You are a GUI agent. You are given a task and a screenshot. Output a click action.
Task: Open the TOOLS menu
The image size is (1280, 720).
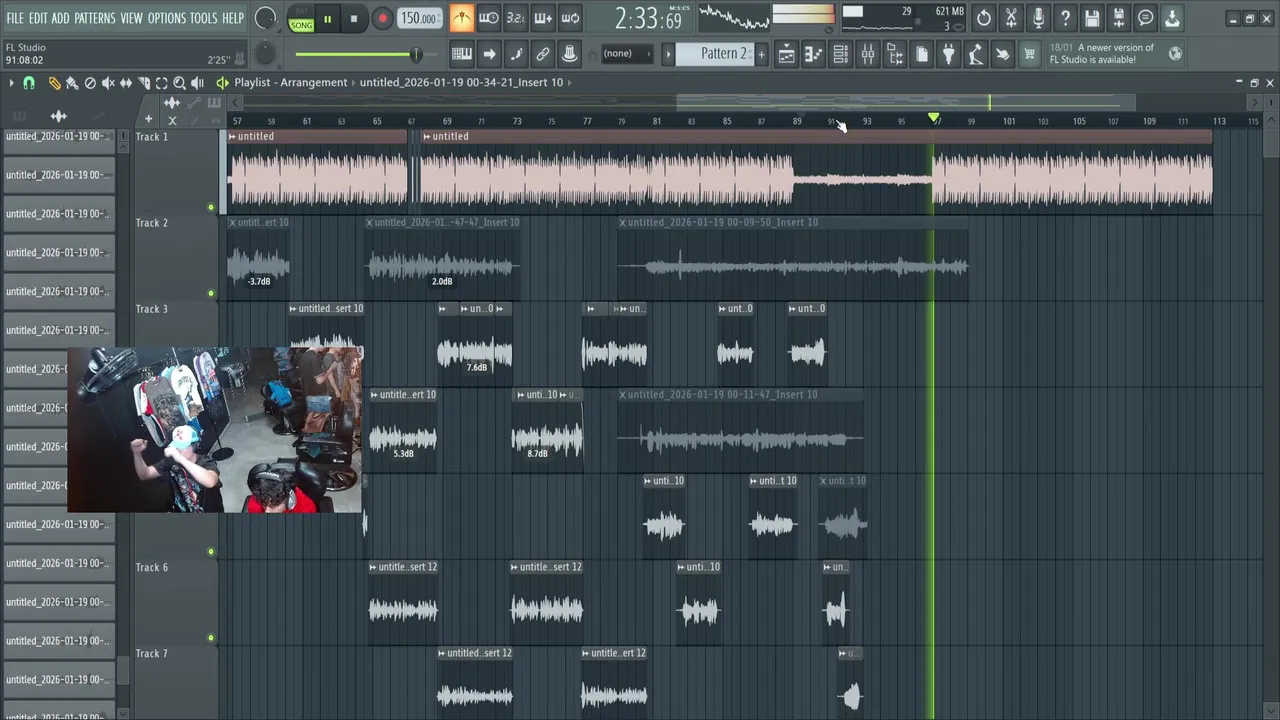203,18
